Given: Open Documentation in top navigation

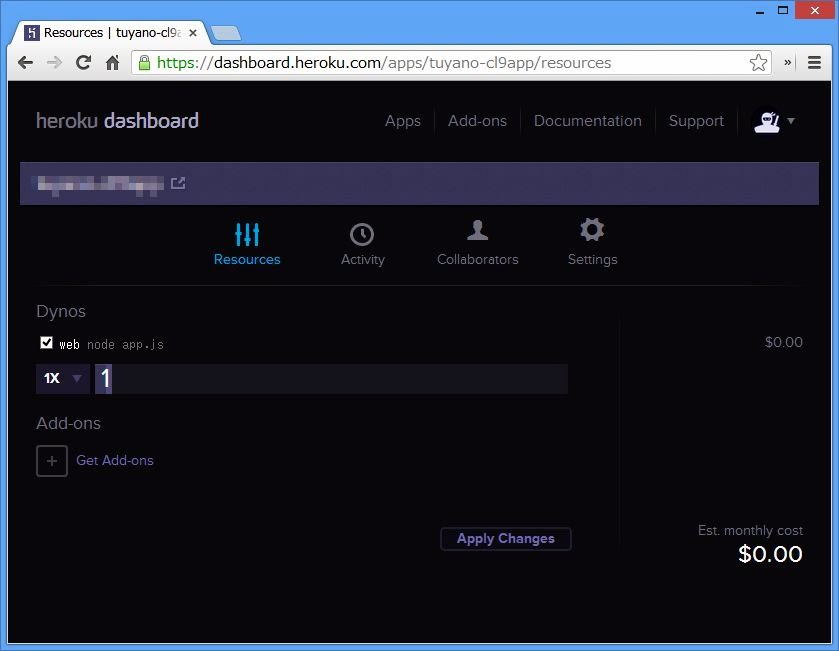Looking at the screenshot, I should 587,121.
